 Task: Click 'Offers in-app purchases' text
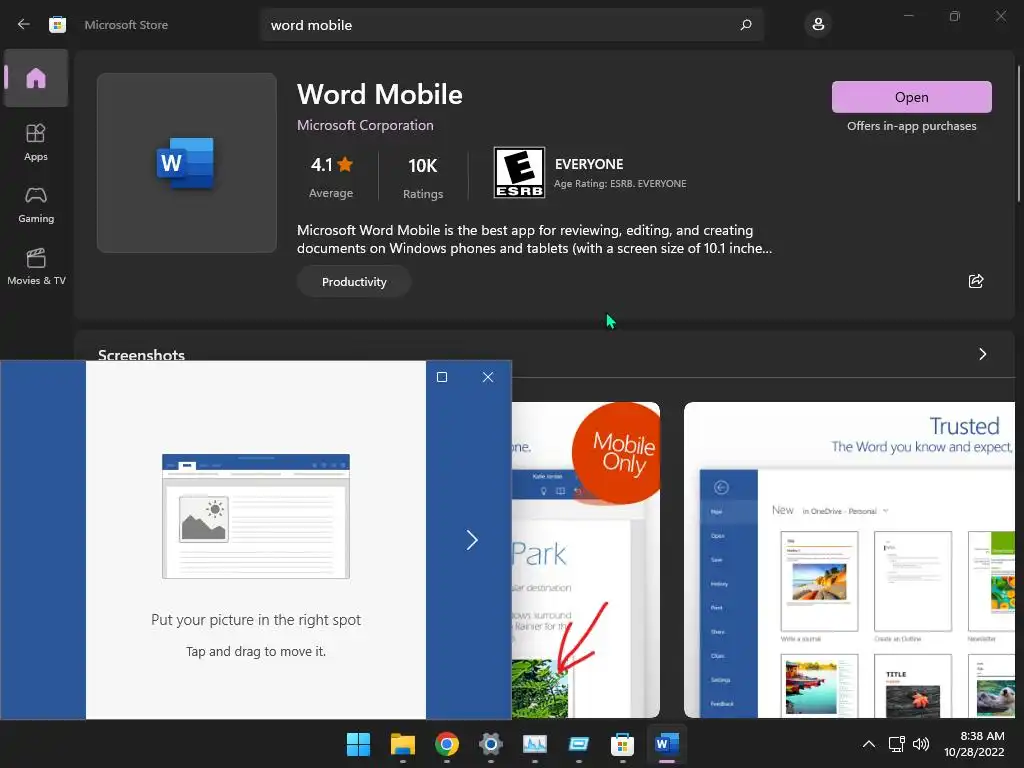(x=912, y=126)
